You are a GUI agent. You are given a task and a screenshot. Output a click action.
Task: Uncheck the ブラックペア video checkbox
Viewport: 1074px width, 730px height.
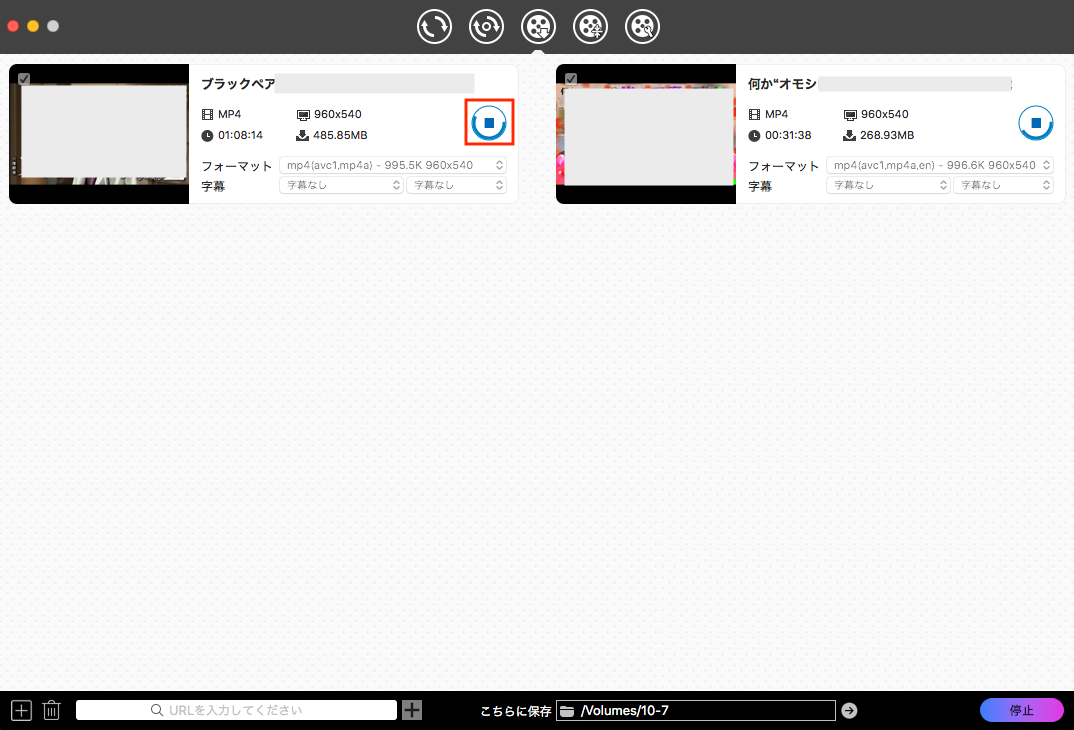click(x=24, y=78)
